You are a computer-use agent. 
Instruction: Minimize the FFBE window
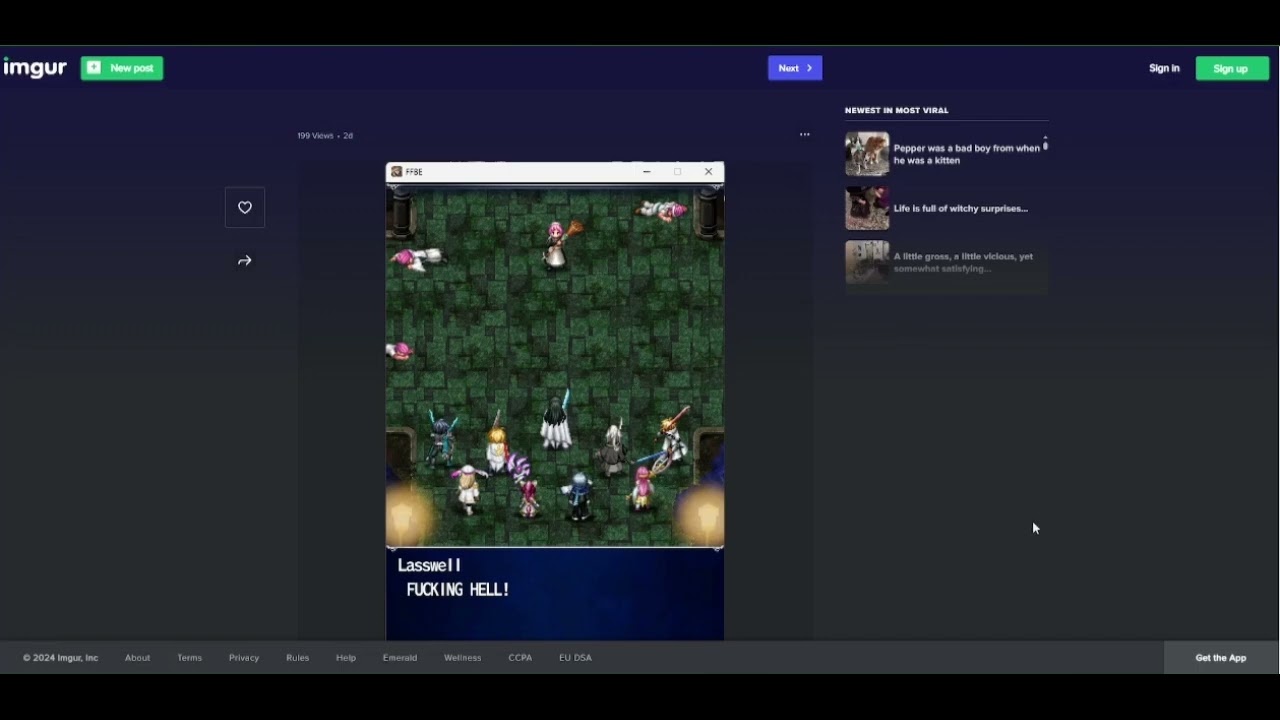click(x=647, y=172)
